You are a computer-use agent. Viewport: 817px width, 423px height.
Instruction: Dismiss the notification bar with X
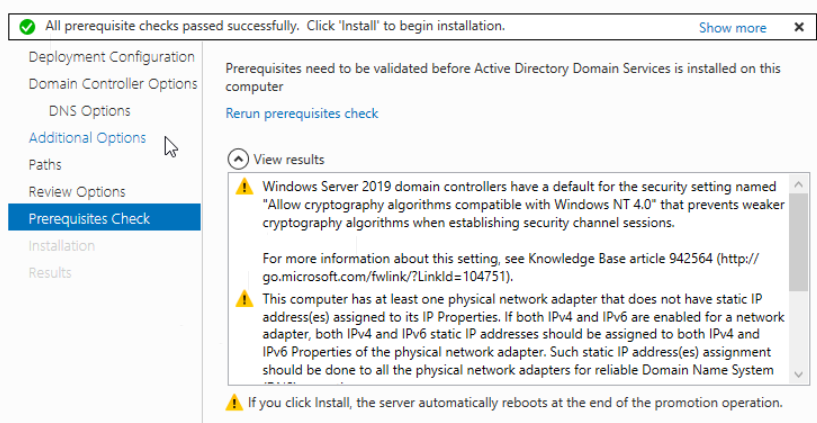(x=799, y=27)
